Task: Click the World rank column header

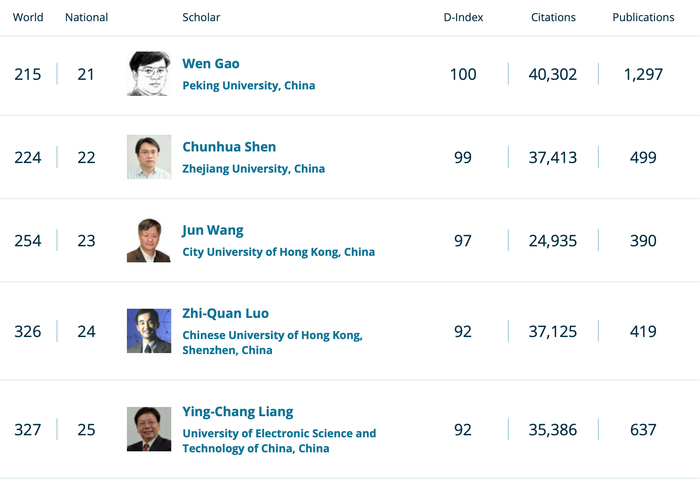Action: [x=28, y=17]
